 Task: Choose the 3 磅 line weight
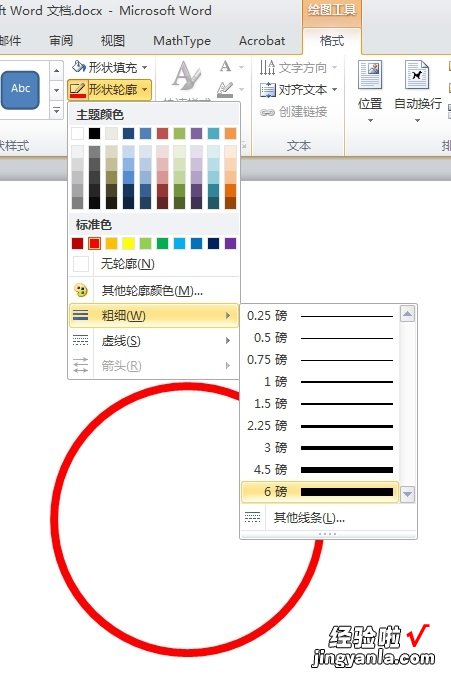point(320,448)
